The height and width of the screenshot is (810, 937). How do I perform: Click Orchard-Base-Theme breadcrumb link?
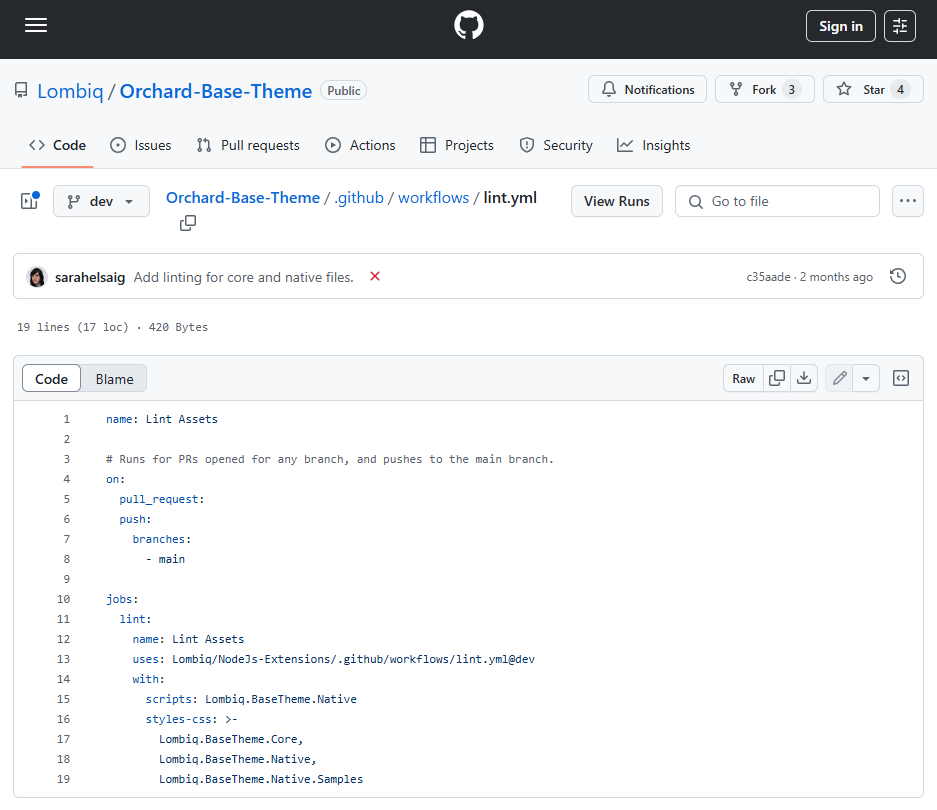point(243,198)
